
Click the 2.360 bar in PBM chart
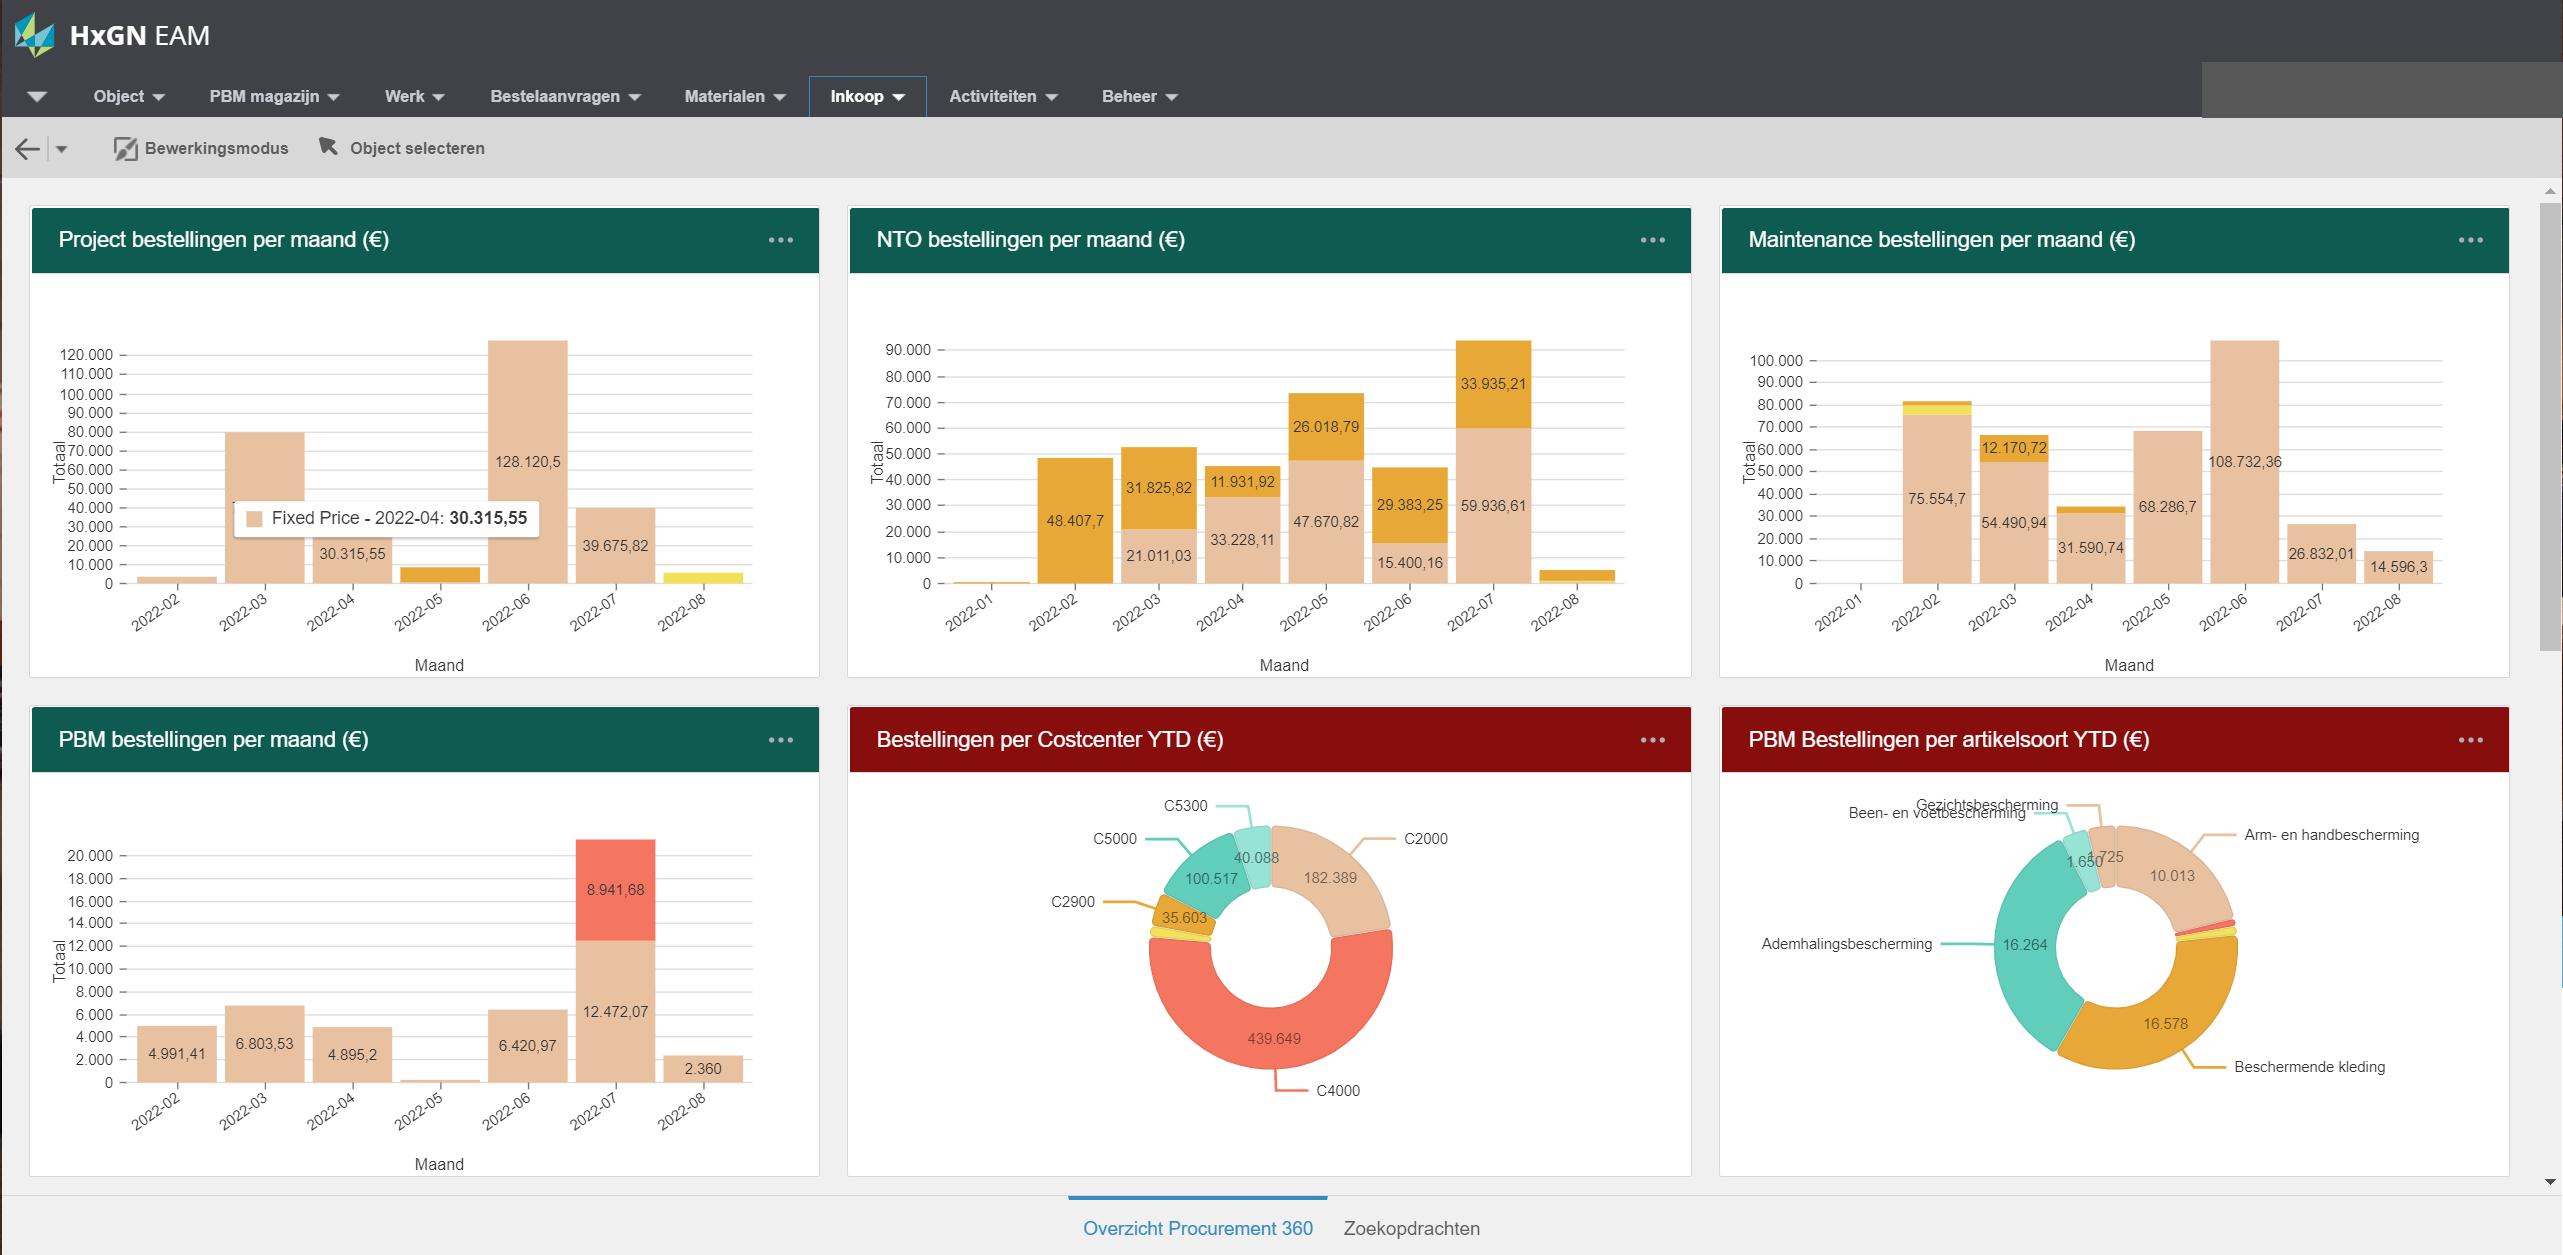coord(703,1068)
